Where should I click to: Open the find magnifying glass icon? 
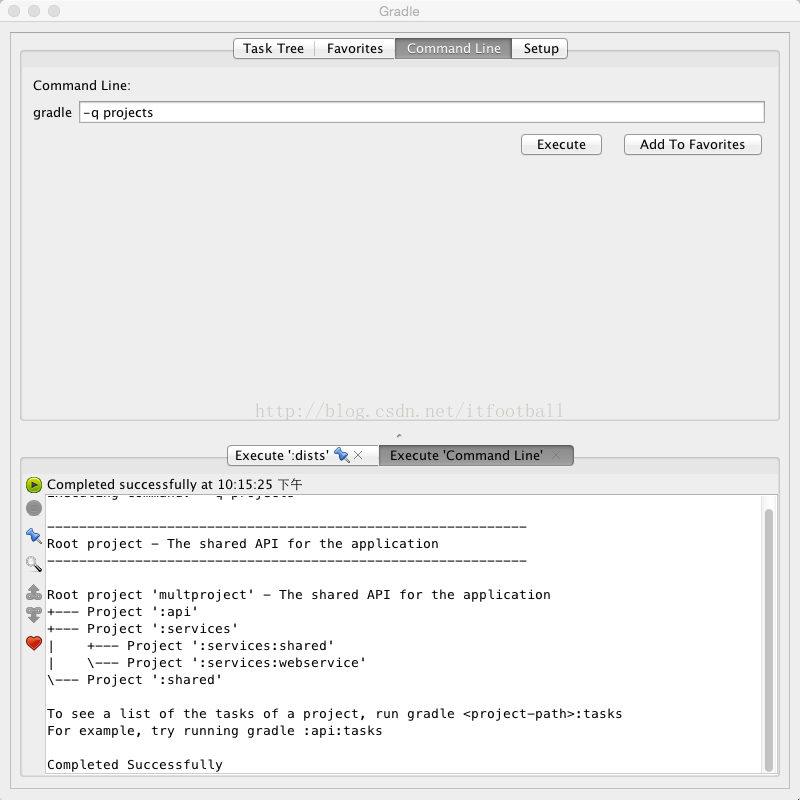(x=34, y=564)
